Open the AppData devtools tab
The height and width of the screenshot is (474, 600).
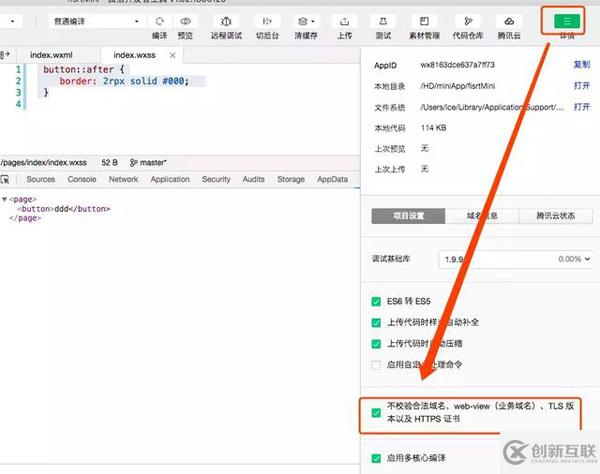tap(333, 179)
